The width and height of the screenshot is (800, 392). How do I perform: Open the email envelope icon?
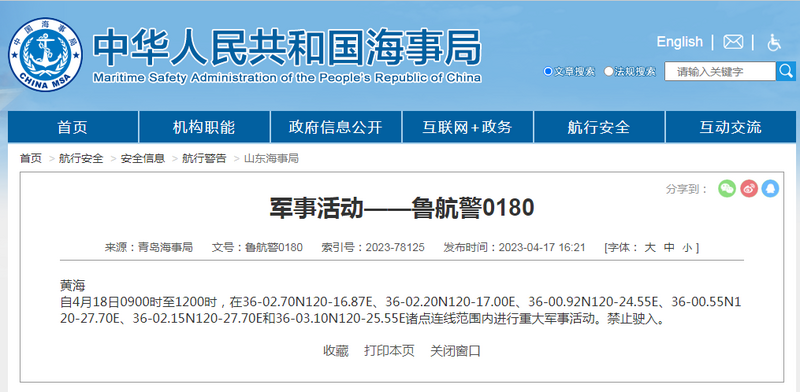pos(733,42)
